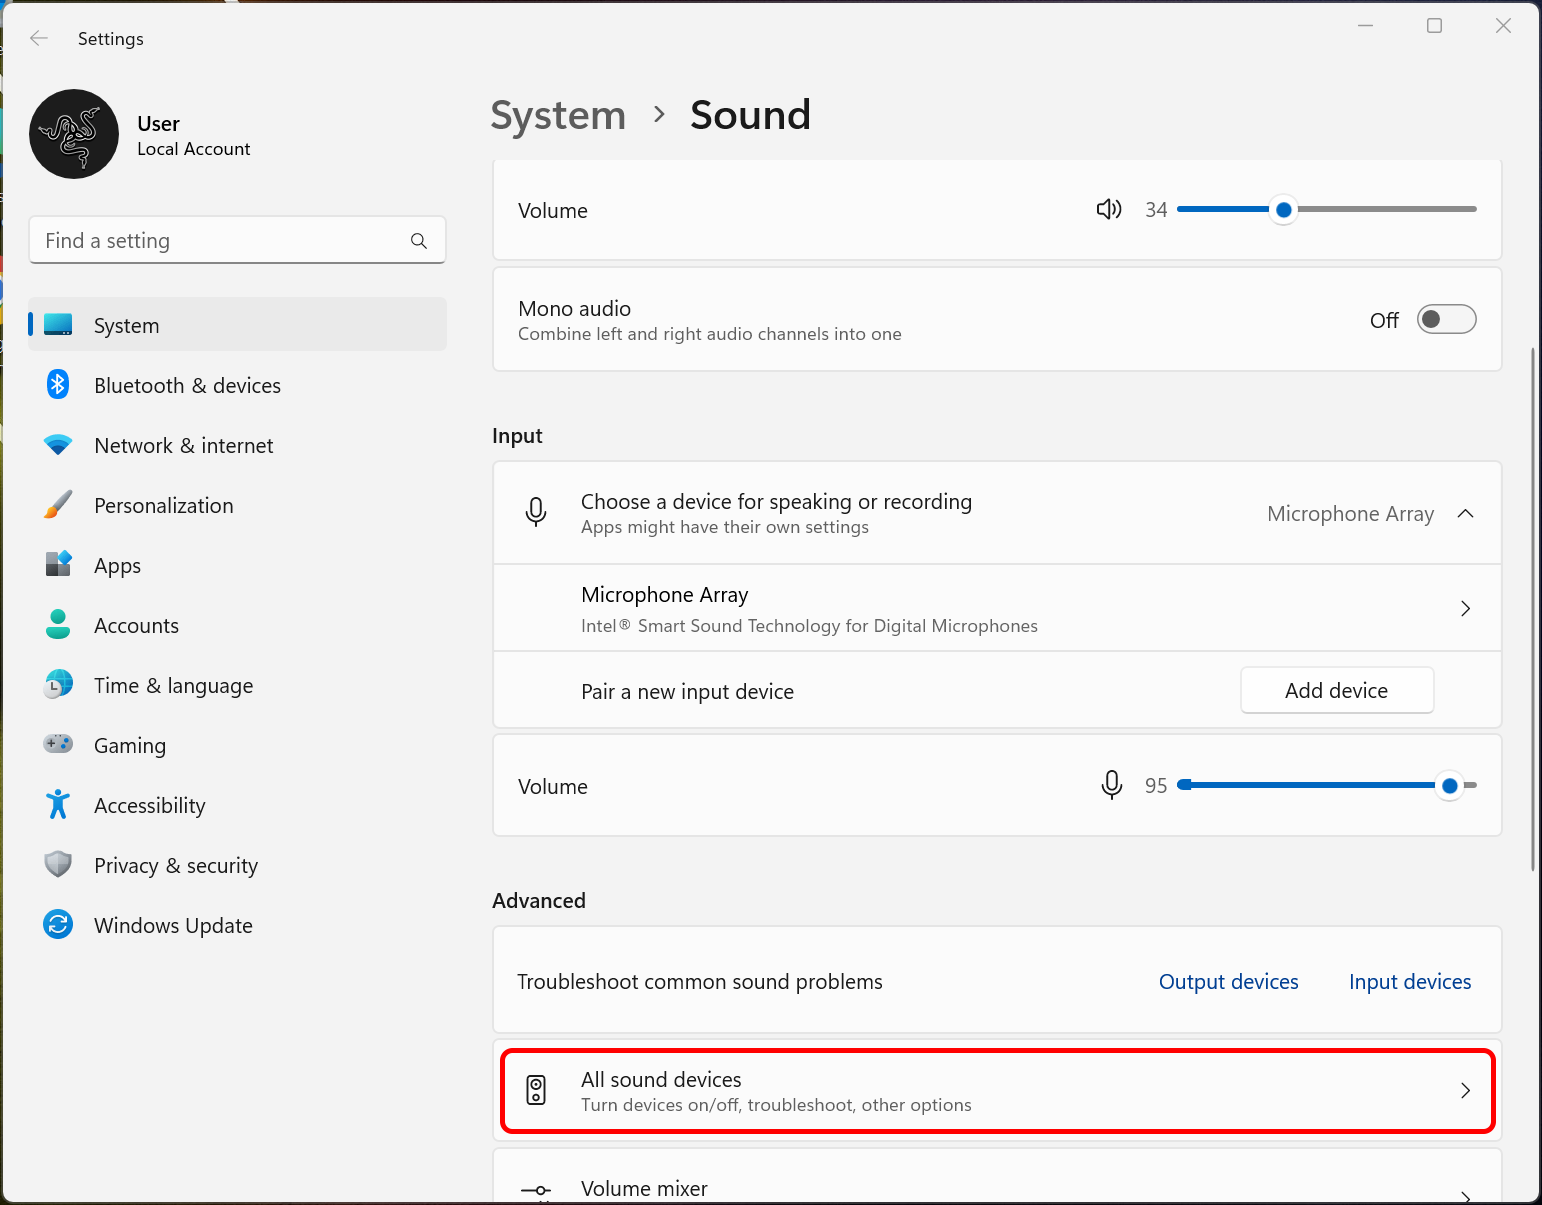Click the back arrow in Settings
Image resolution: width=1542 pixels, height=1205 pixels.
click(x=39, y=38)
